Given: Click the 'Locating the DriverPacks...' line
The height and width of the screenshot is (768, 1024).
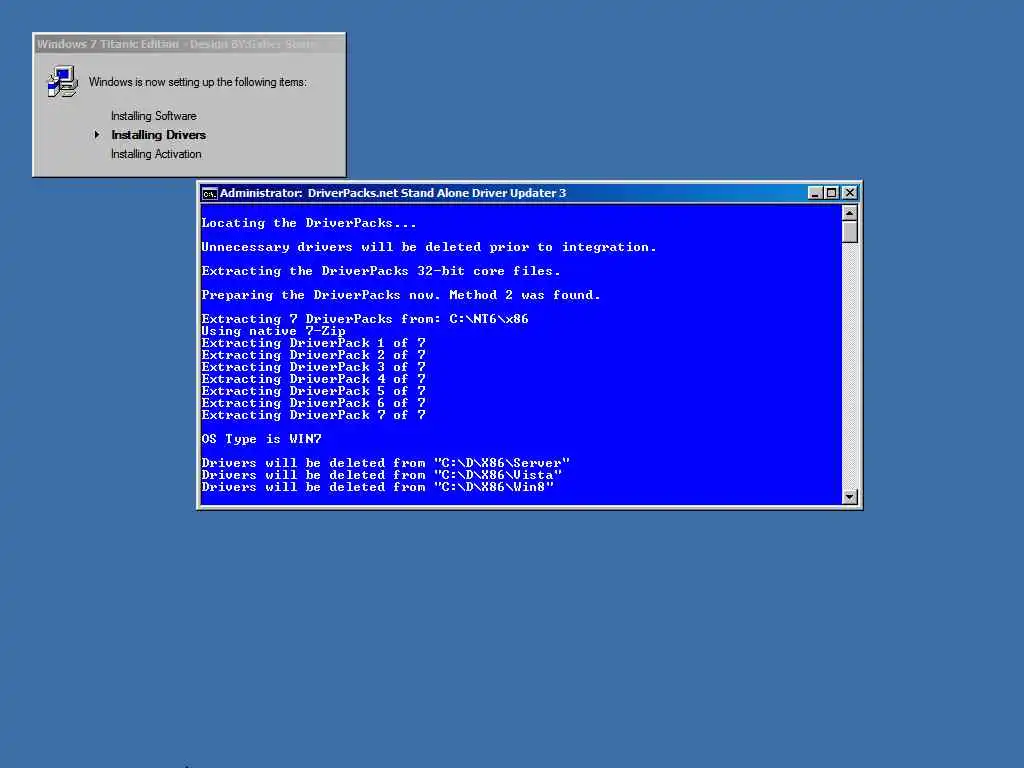Looking at the screenshot, I should (x=309, y=223).
